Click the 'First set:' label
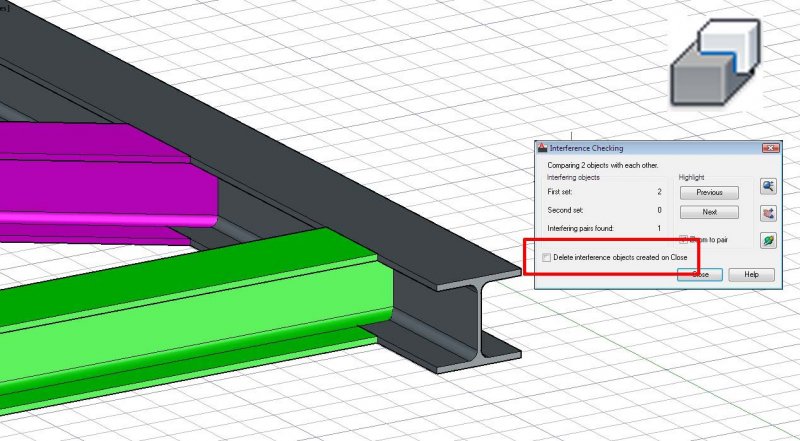800x441 pixels. tap(560, 192)
